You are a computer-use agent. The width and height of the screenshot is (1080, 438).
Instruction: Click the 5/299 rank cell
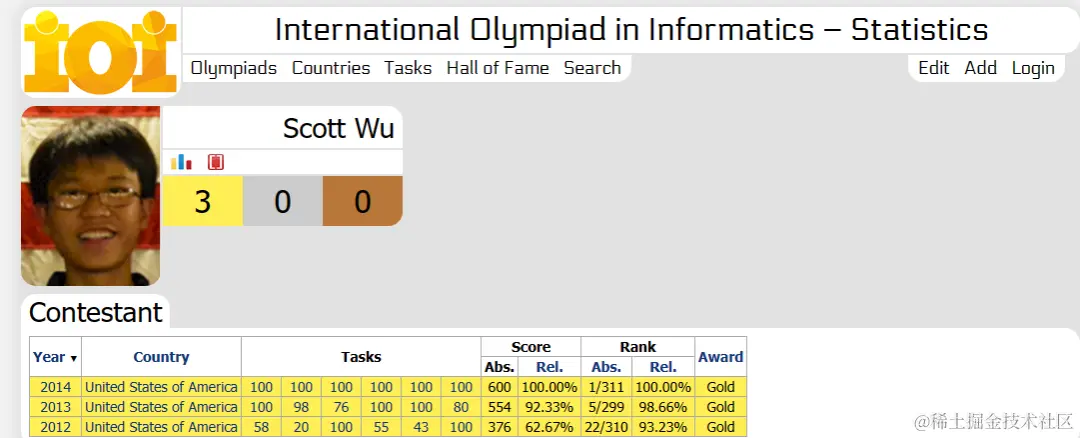pyautogui.click(x=606, y=407)
